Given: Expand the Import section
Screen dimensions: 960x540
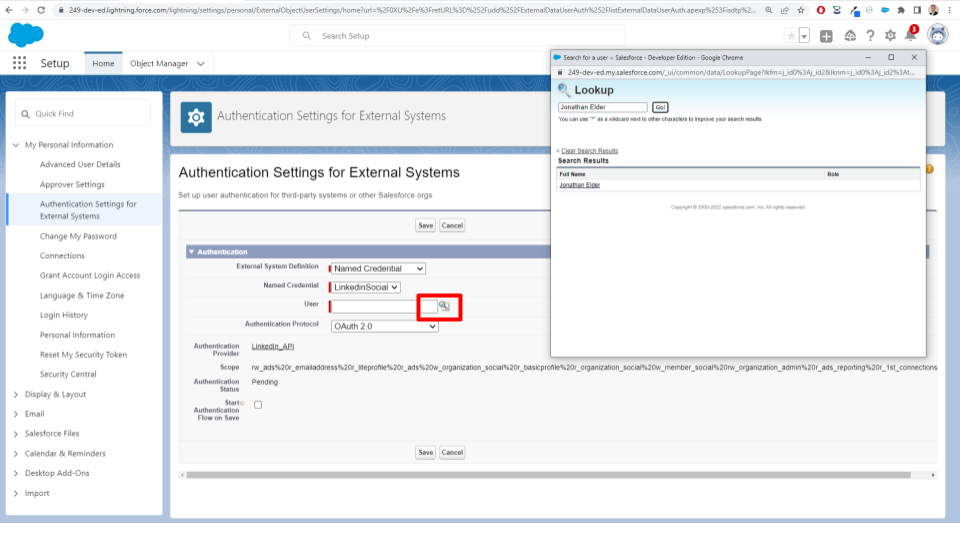Looking at the screenshot, I should pyautogui.click(x=16, y=493).
